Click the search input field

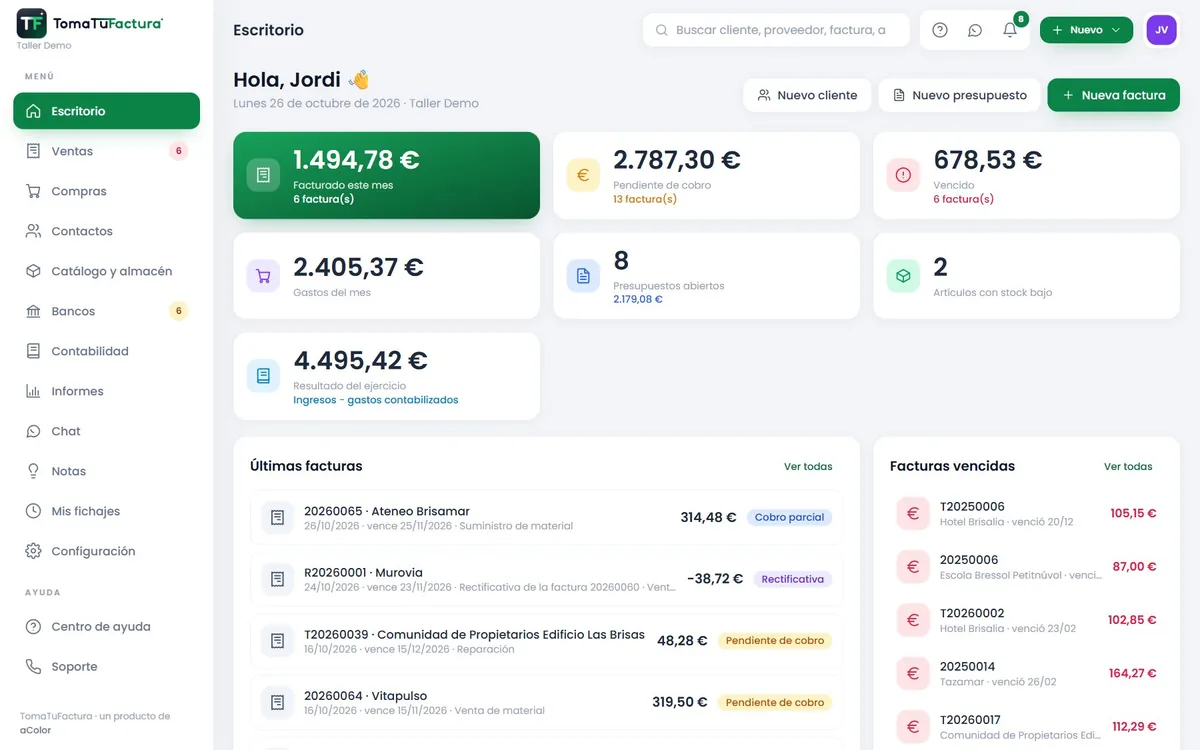(x=776, y=30)
